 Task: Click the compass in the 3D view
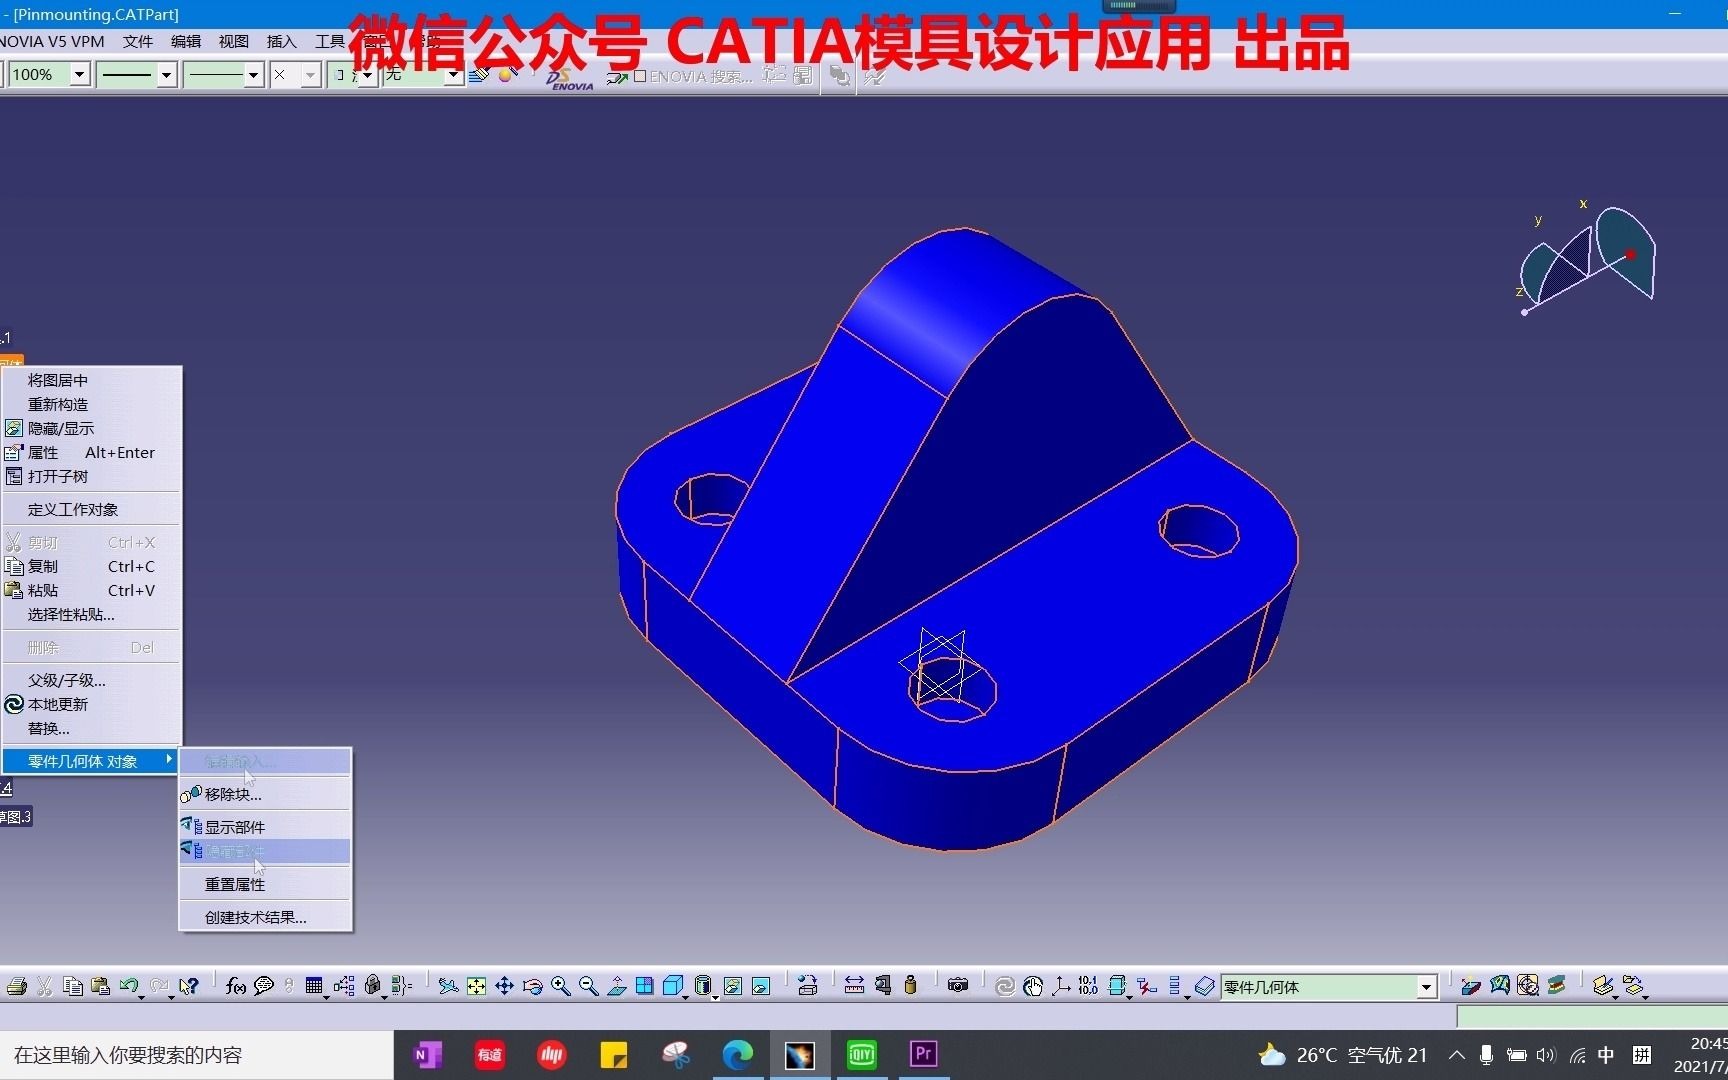1588,258
